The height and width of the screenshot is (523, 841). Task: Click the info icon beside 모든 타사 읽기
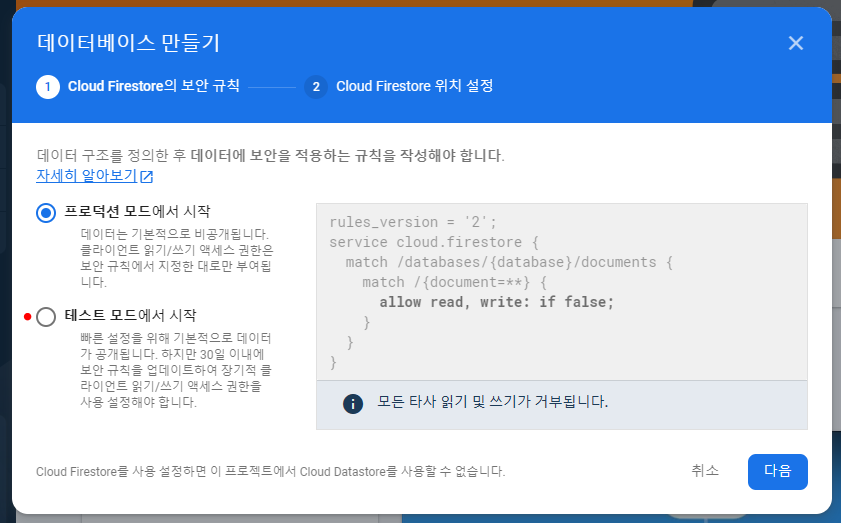coord(352,403)
